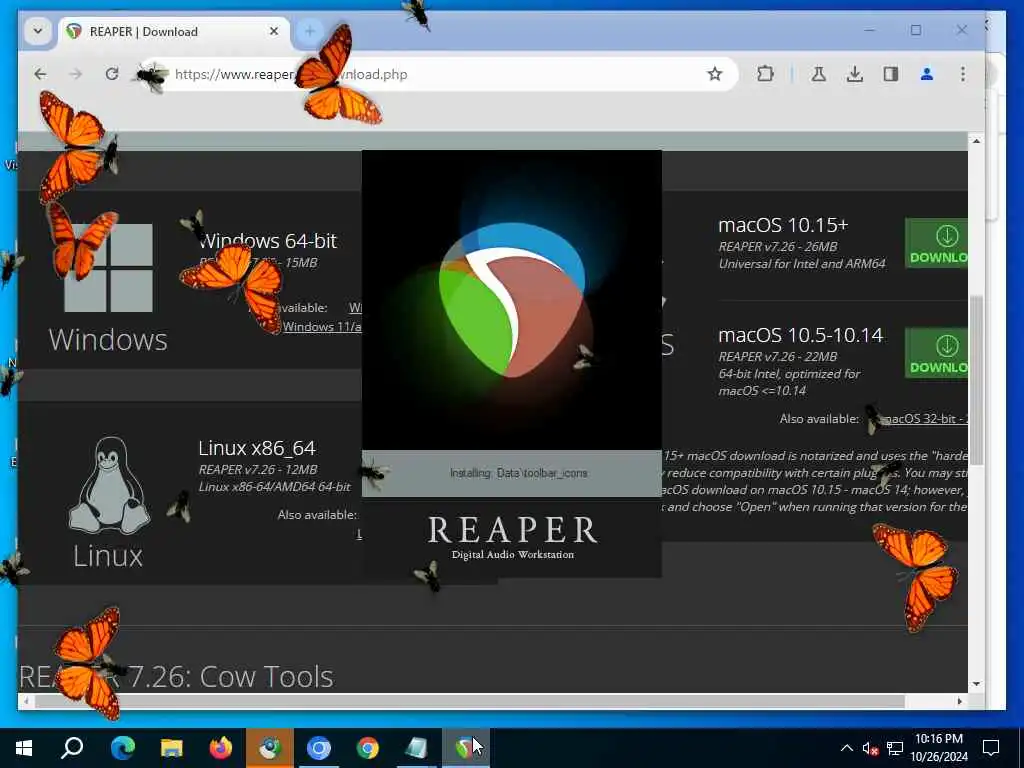1024x768 pixels.
Task: Click the horizontal scrollbar right arrow
Action: (959, 701)
